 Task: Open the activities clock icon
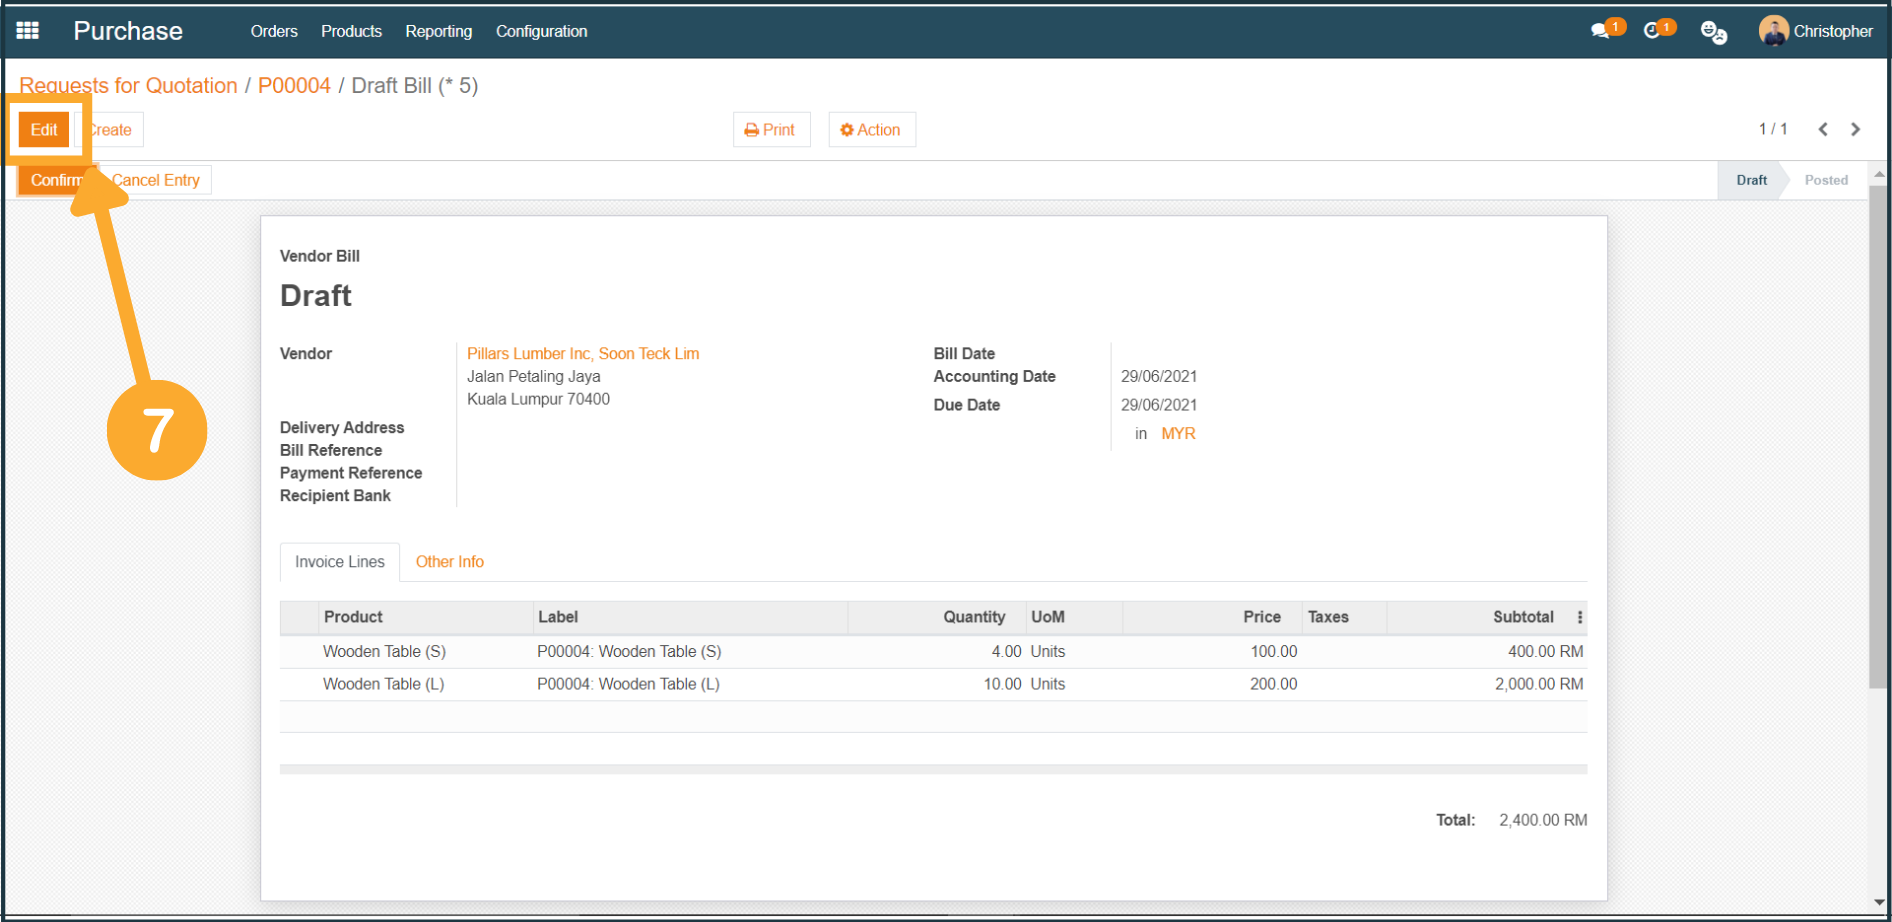[1653, 31]
